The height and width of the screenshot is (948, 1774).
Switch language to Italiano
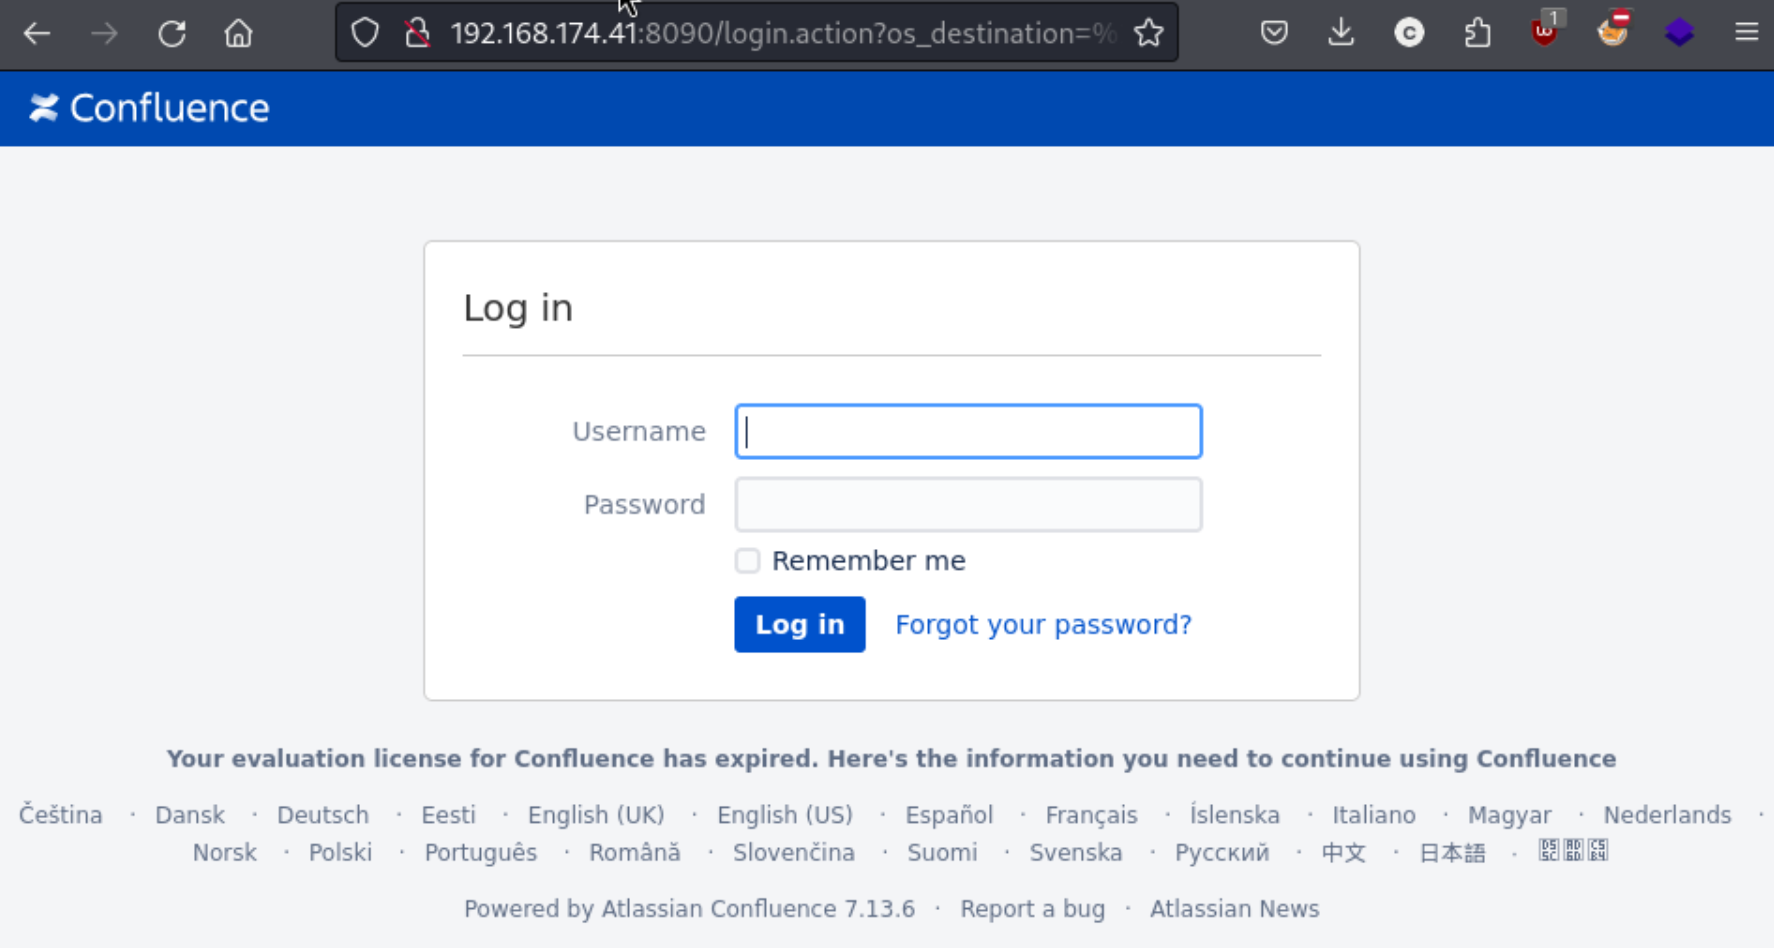1373,815
